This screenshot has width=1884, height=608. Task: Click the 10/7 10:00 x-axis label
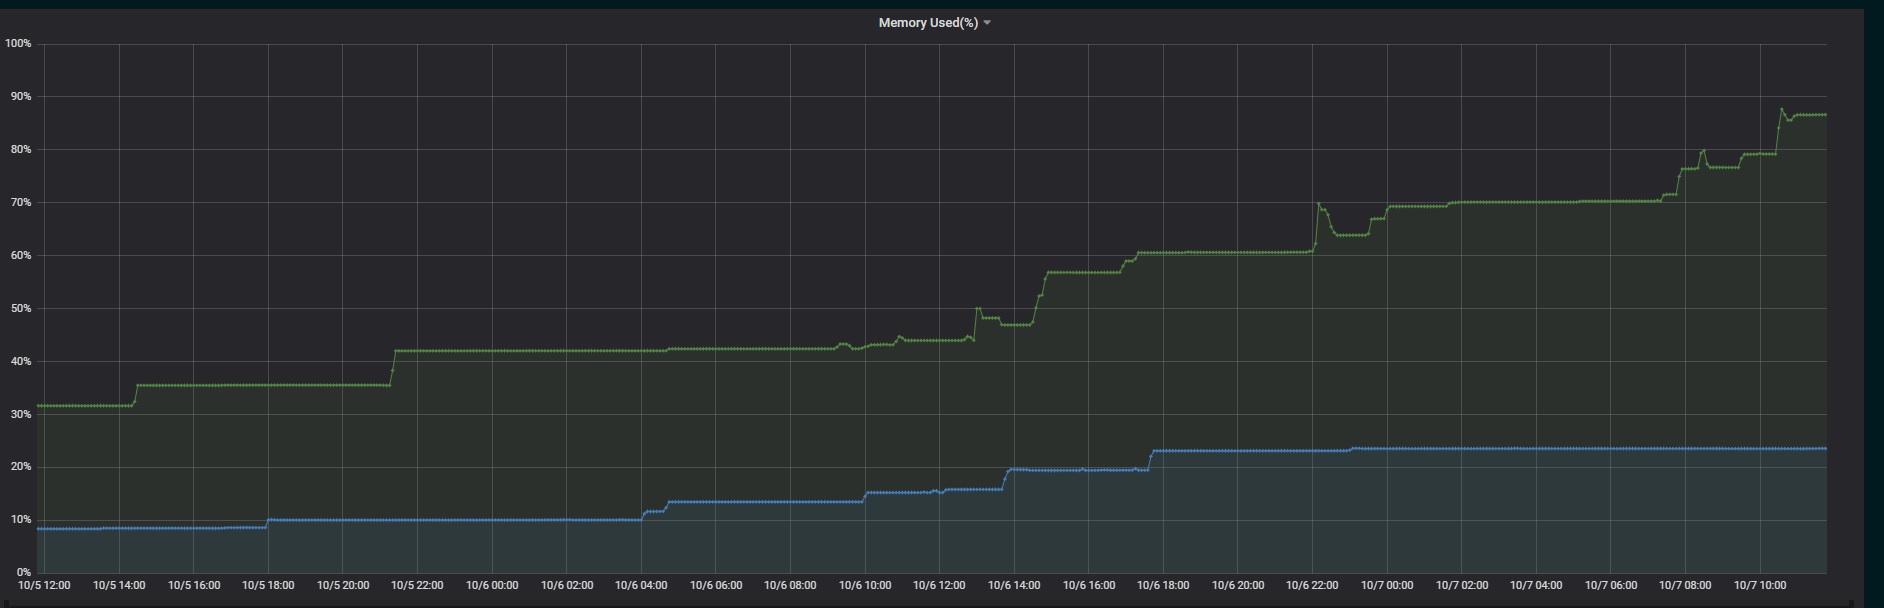[x=1760, y=585]
